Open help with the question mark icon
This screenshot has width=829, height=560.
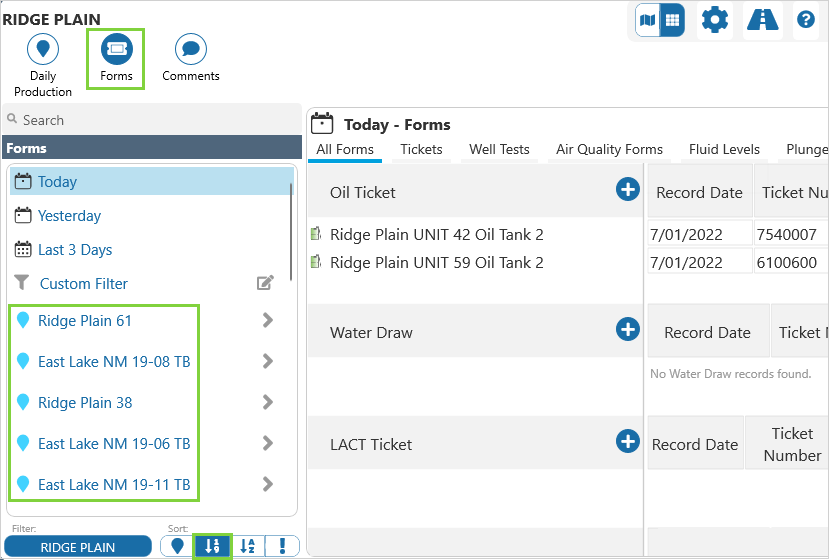[805, 20]
